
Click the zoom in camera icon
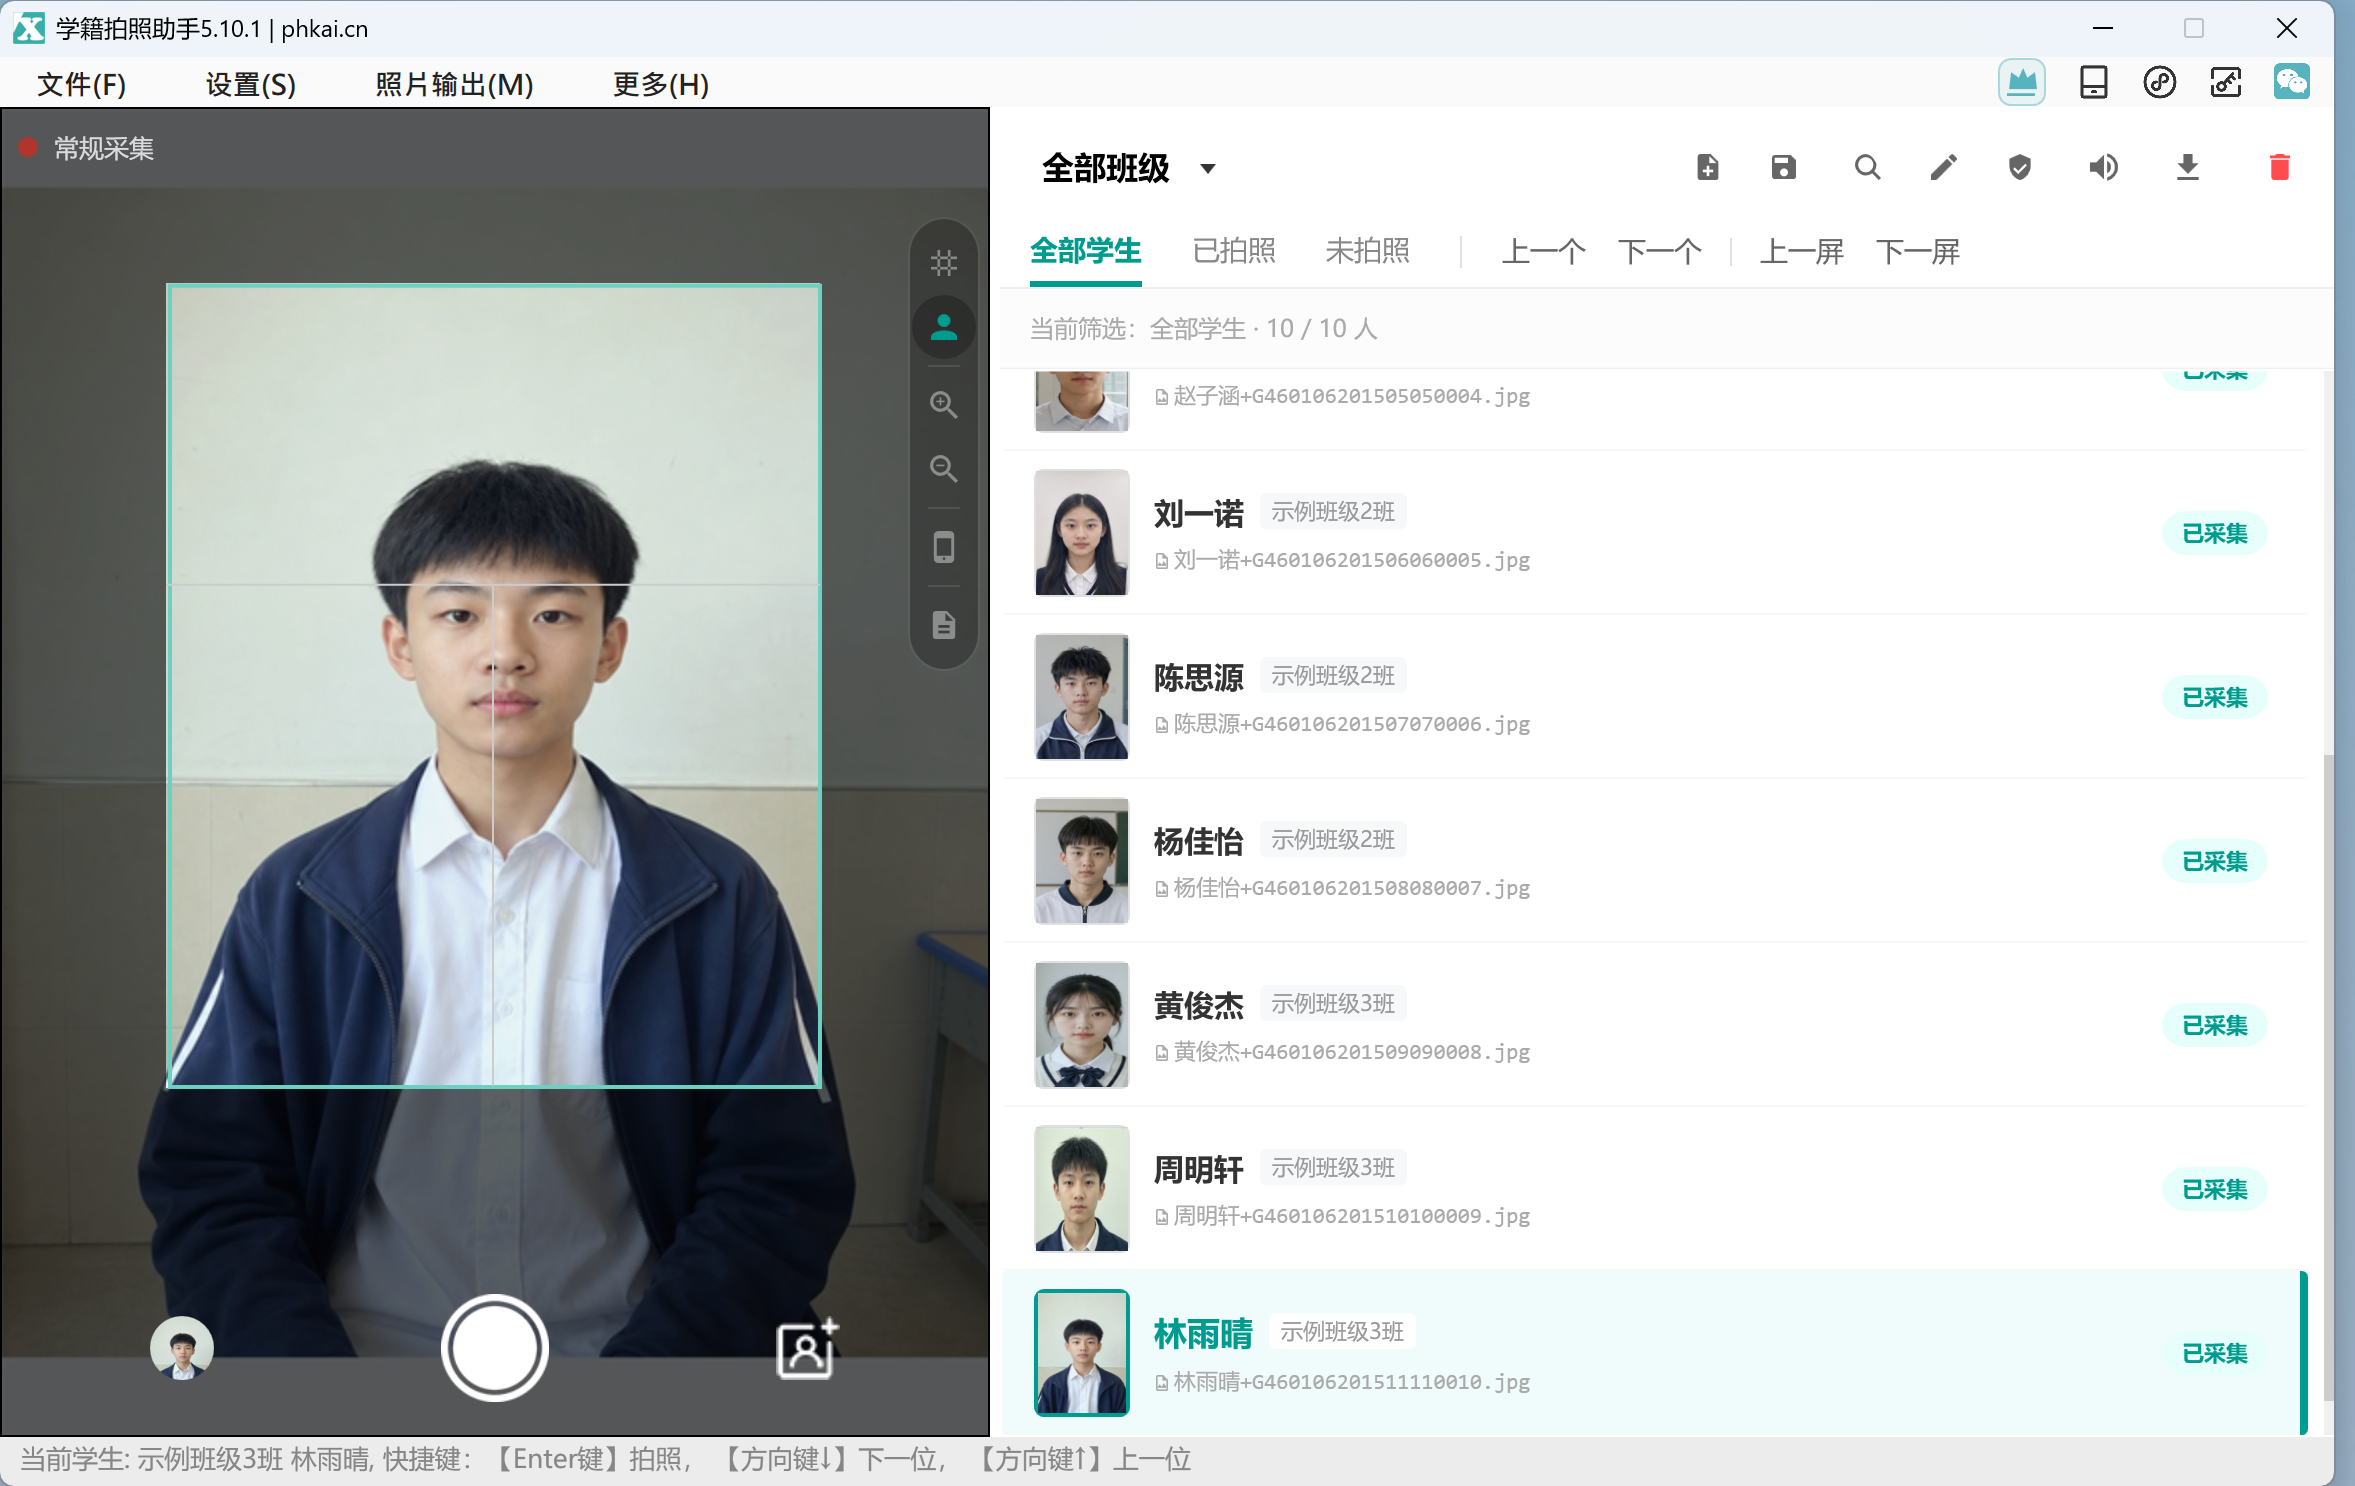[943, 405]
